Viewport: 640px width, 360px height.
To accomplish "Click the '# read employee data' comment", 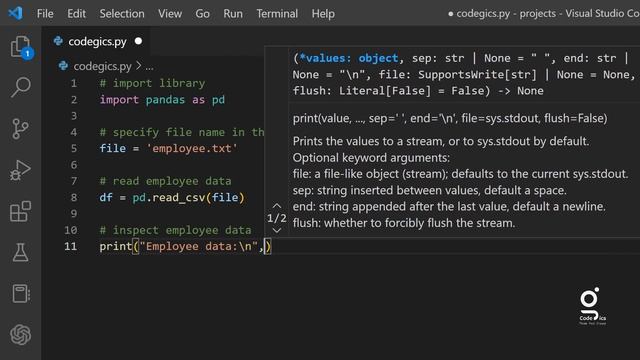I will [x=165, y=181].
